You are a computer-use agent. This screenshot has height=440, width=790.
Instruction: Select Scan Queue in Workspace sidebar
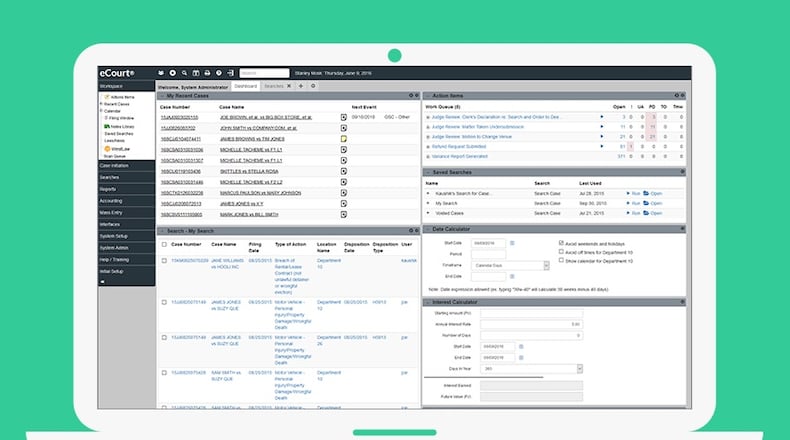(114, 156)
